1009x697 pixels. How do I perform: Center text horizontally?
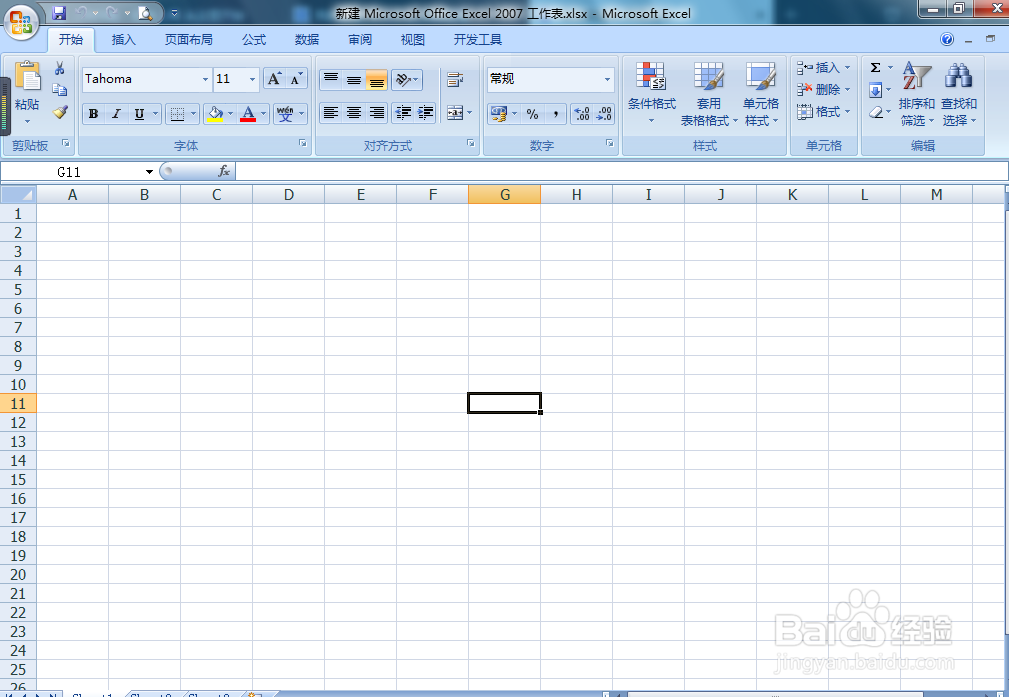pos(354,113)
